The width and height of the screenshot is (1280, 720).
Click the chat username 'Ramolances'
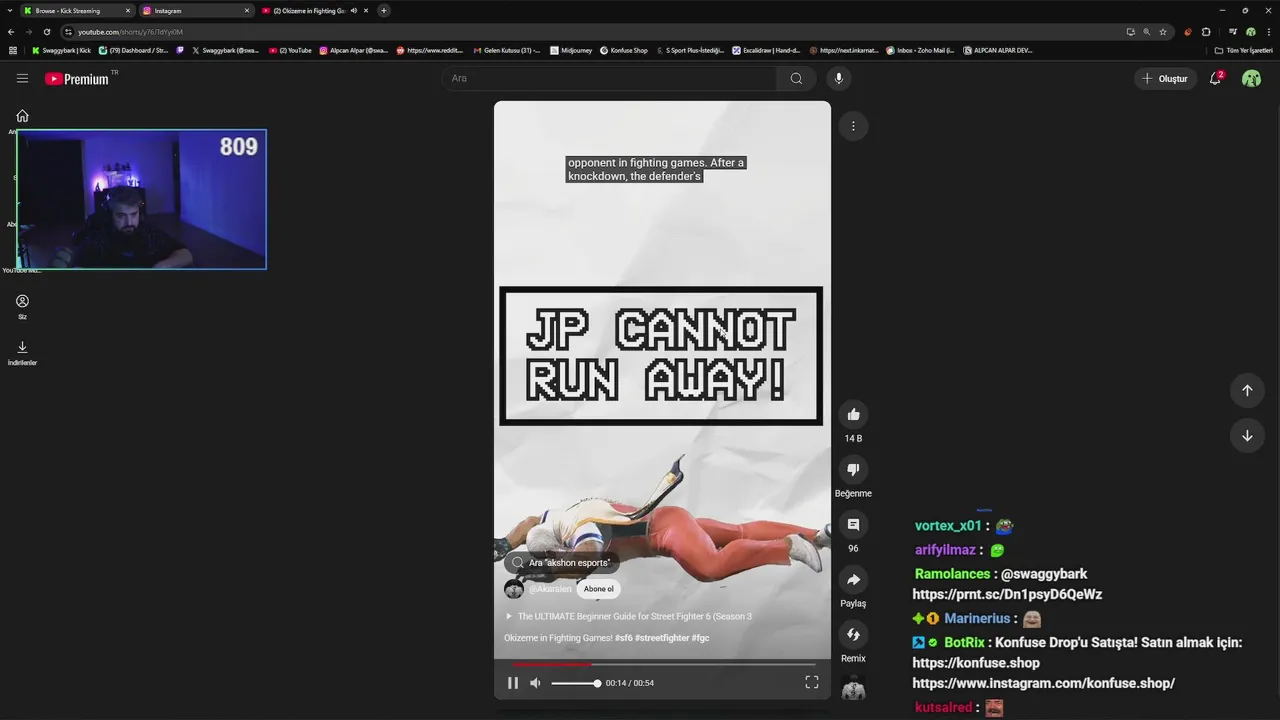point(953,574)
